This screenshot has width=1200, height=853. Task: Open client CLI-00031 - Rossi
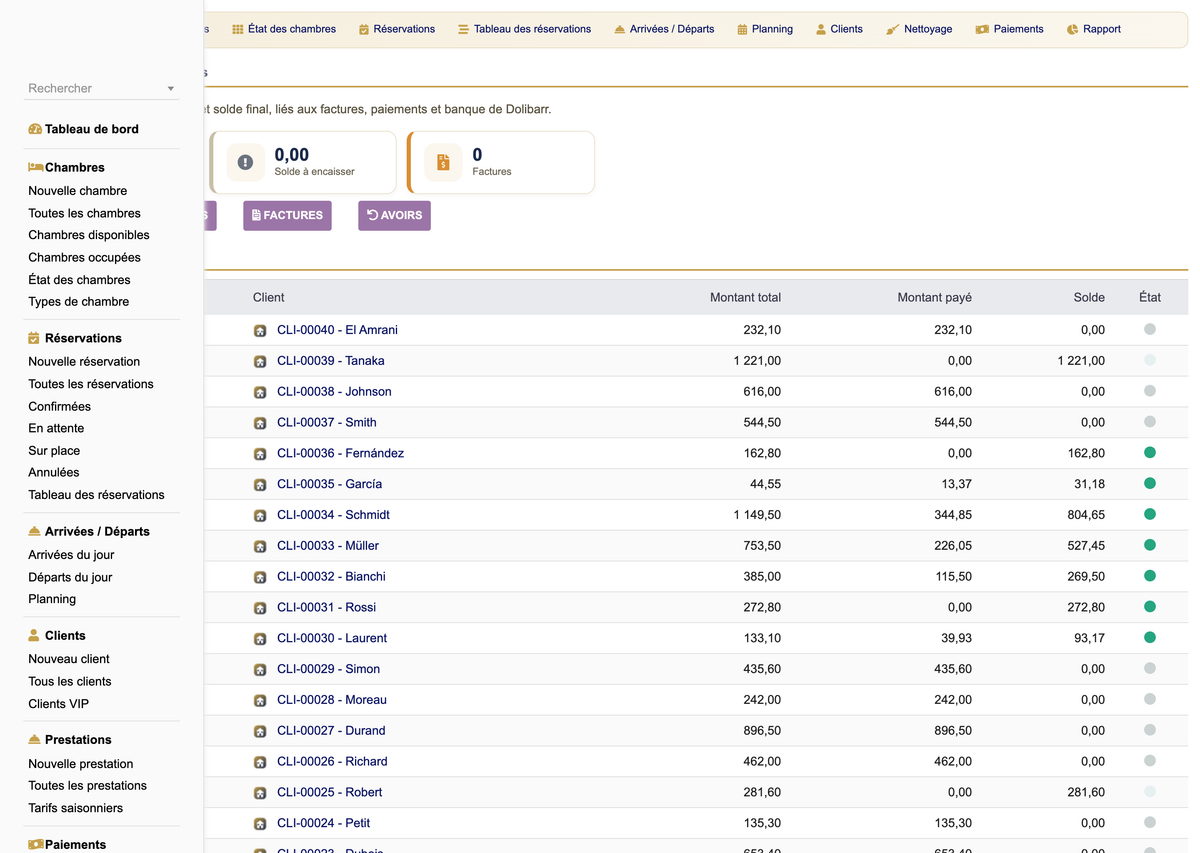point(326,607)
